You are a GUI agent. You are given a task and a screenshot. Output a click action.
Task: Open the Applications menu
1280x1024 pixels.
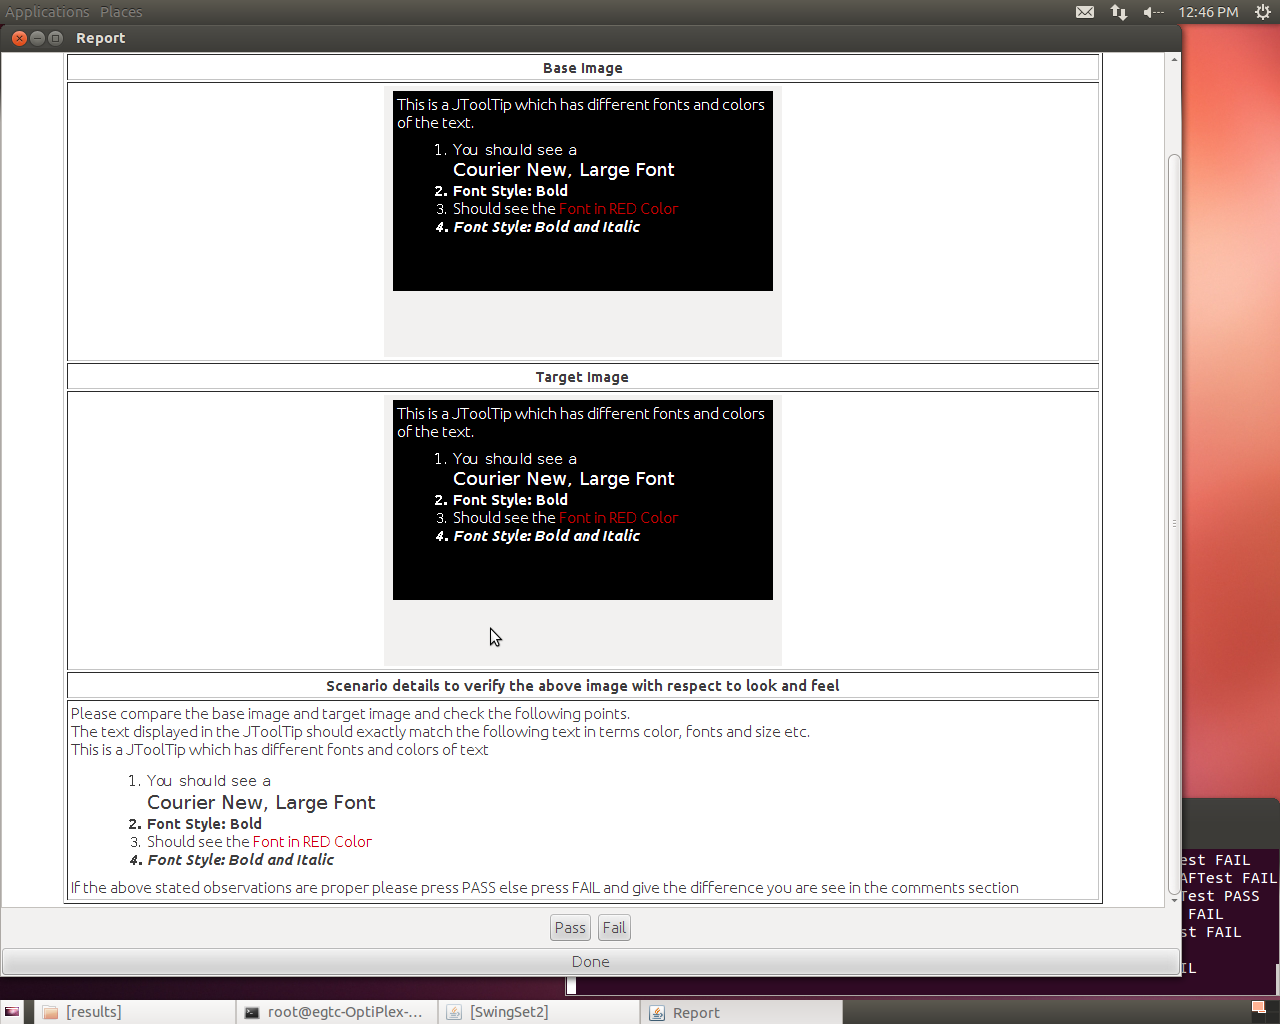[47, 12]
